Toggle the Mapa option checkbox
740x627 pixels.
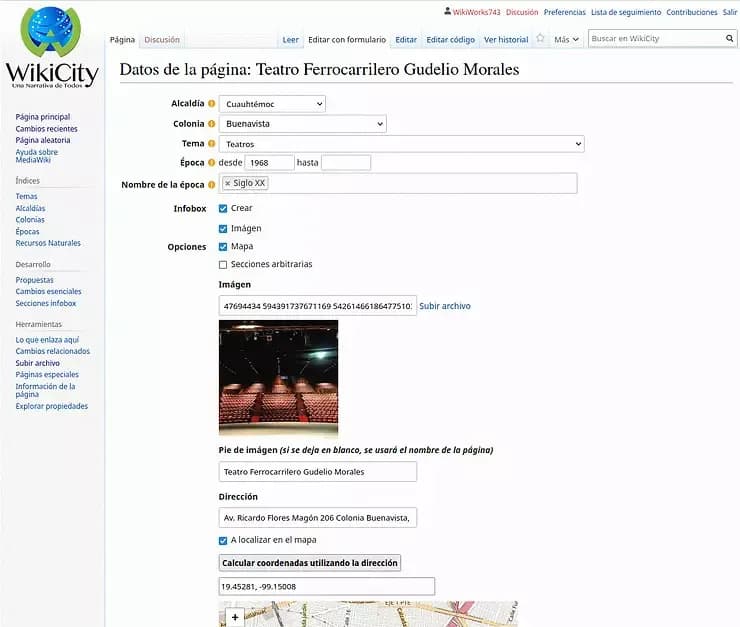223,247
